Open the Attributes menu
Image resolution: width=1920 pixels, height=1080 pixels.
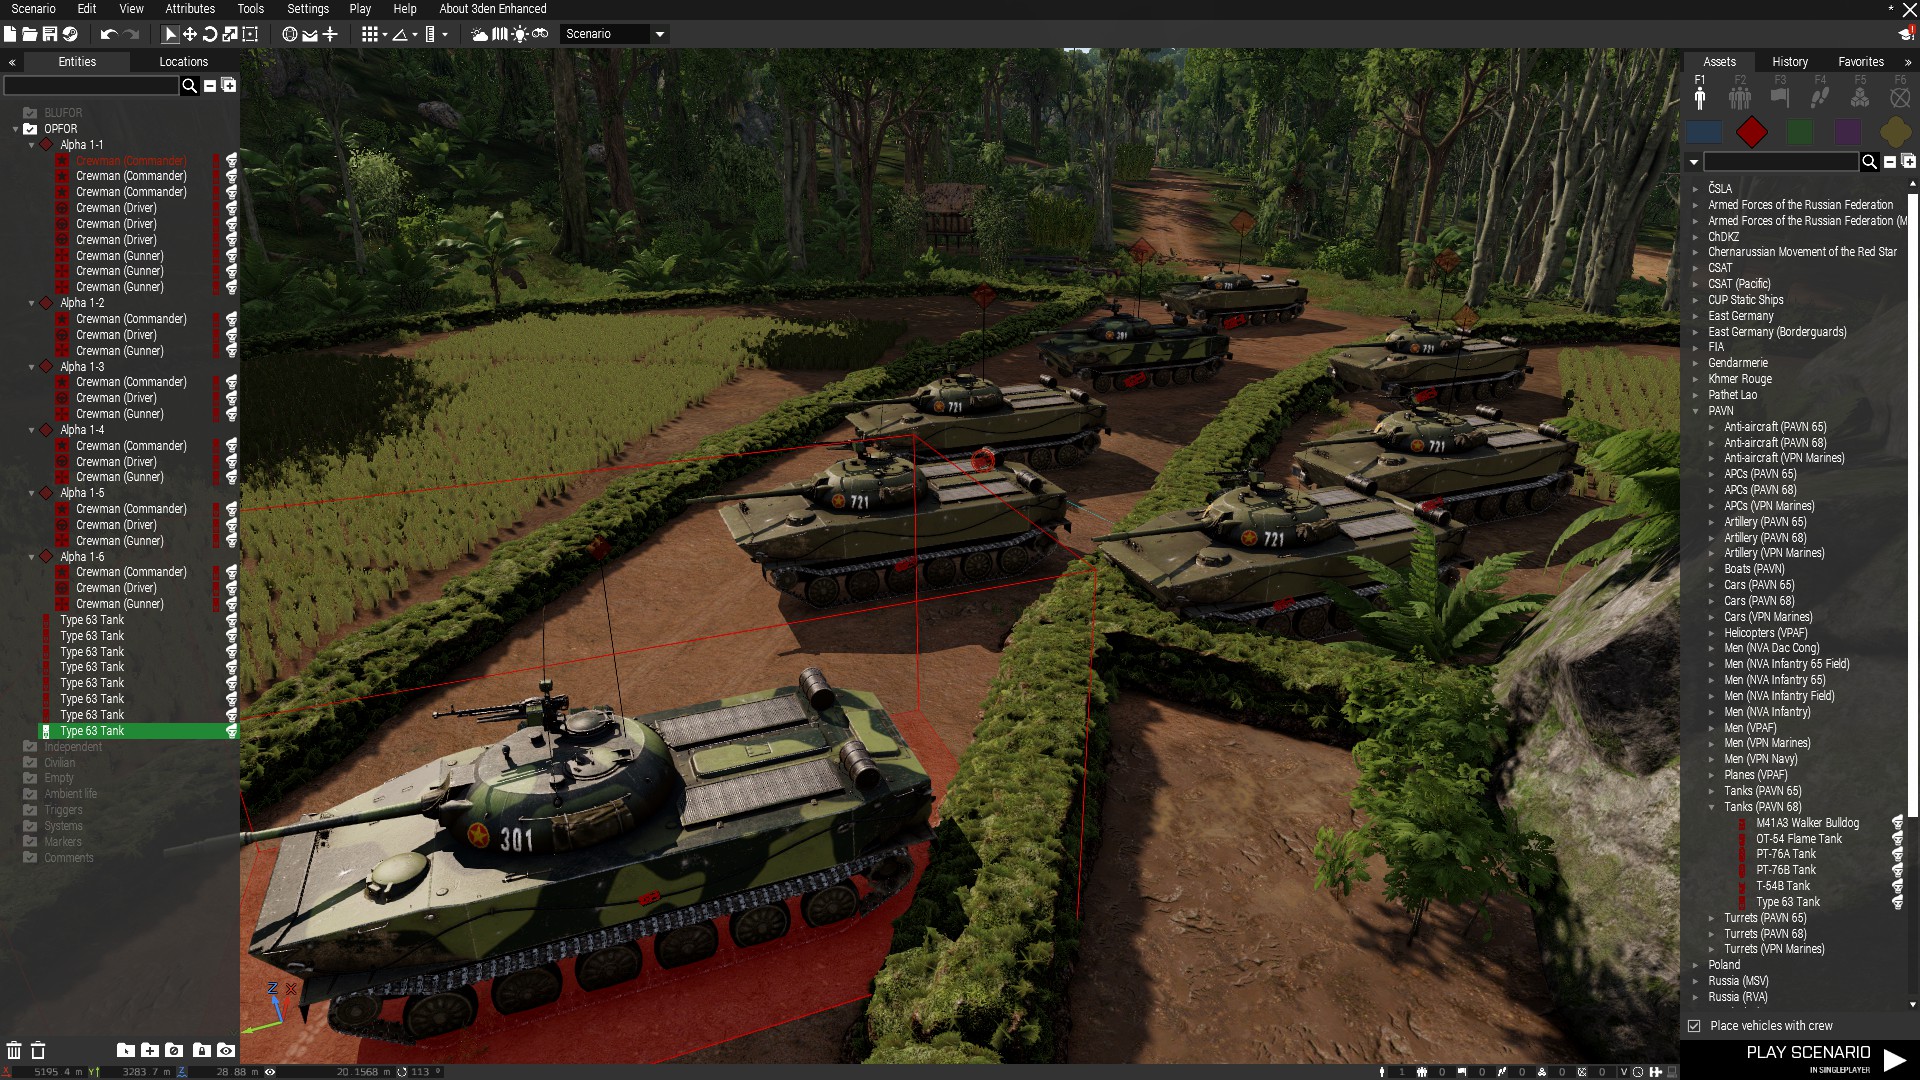[x=190, y=9]
